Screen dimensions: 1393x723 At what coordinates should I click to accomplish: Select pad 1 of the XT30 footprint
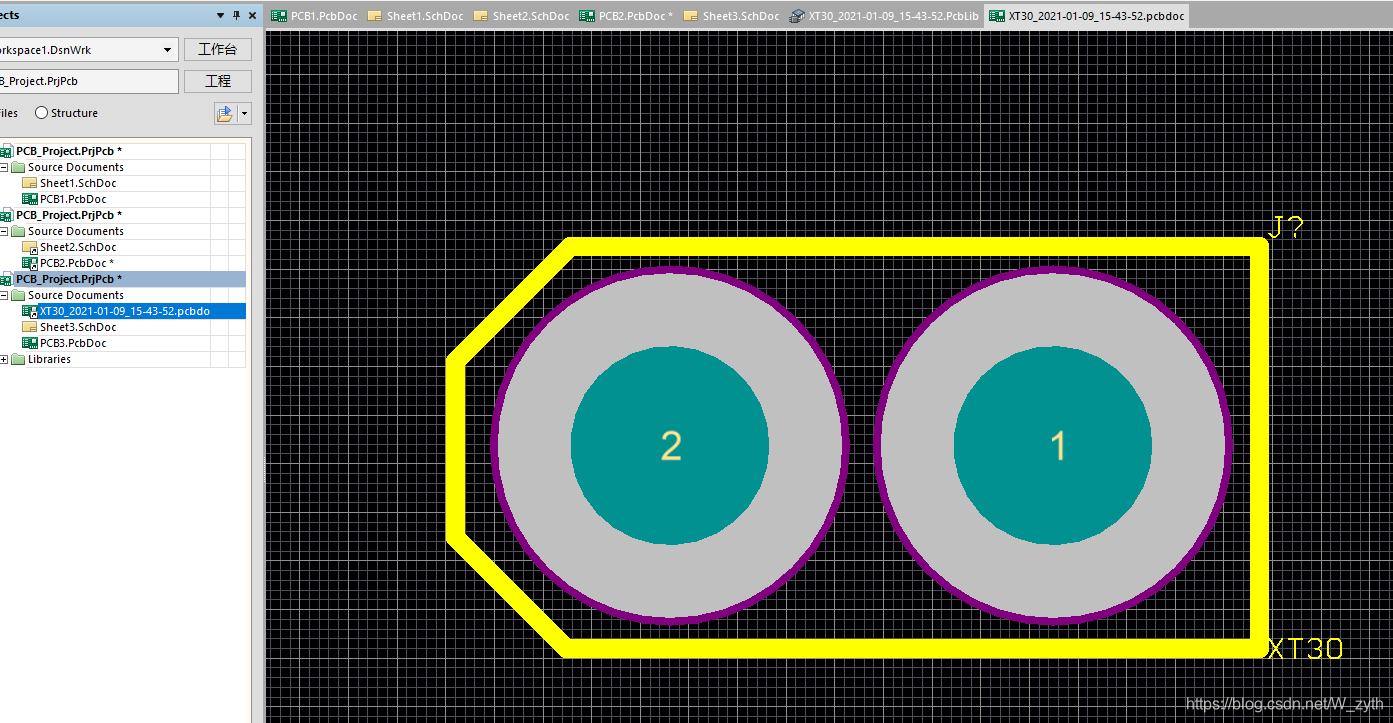tap(1053, 446)
